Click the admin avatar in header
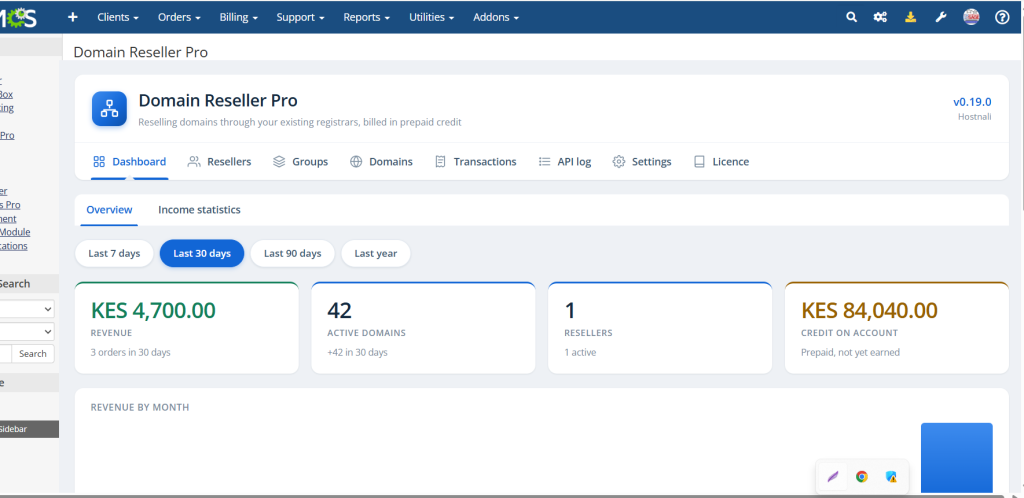Screen dimensions: 1024x498 point(971,18)
